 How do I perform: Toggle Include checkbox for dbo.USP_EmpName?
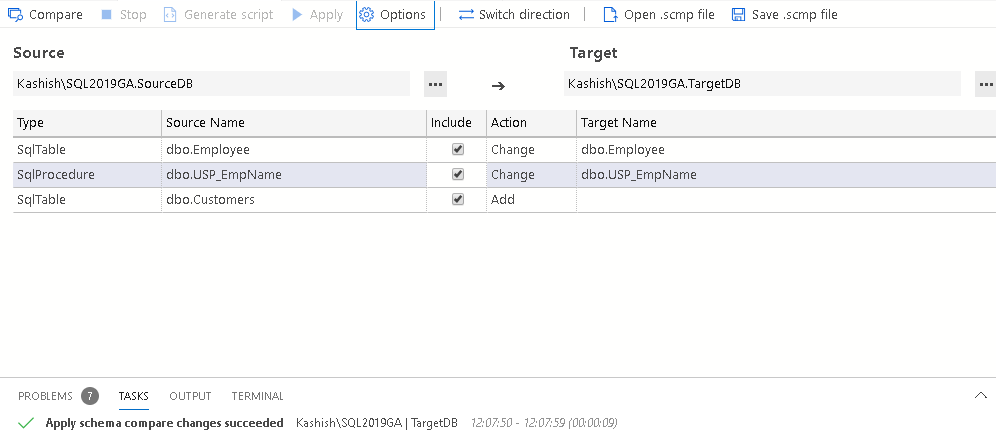pos(458,174)
